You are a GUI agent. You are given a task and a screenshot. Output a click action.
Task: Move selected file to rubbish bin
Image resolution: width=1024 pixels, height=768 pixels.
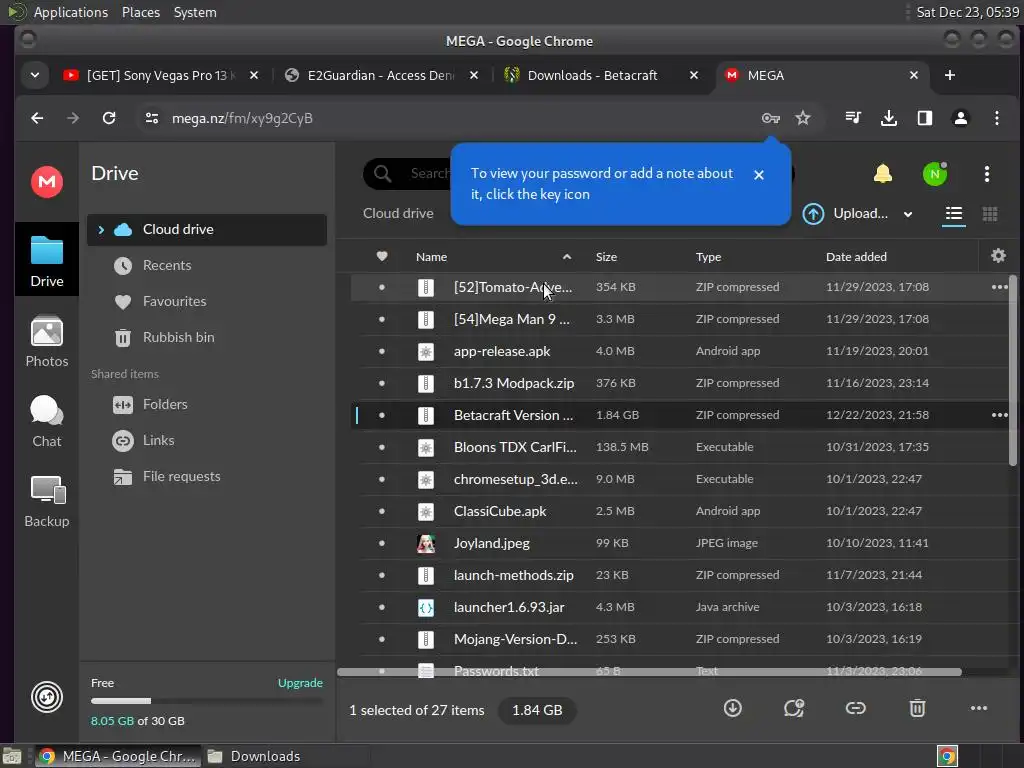click(918, 708)
